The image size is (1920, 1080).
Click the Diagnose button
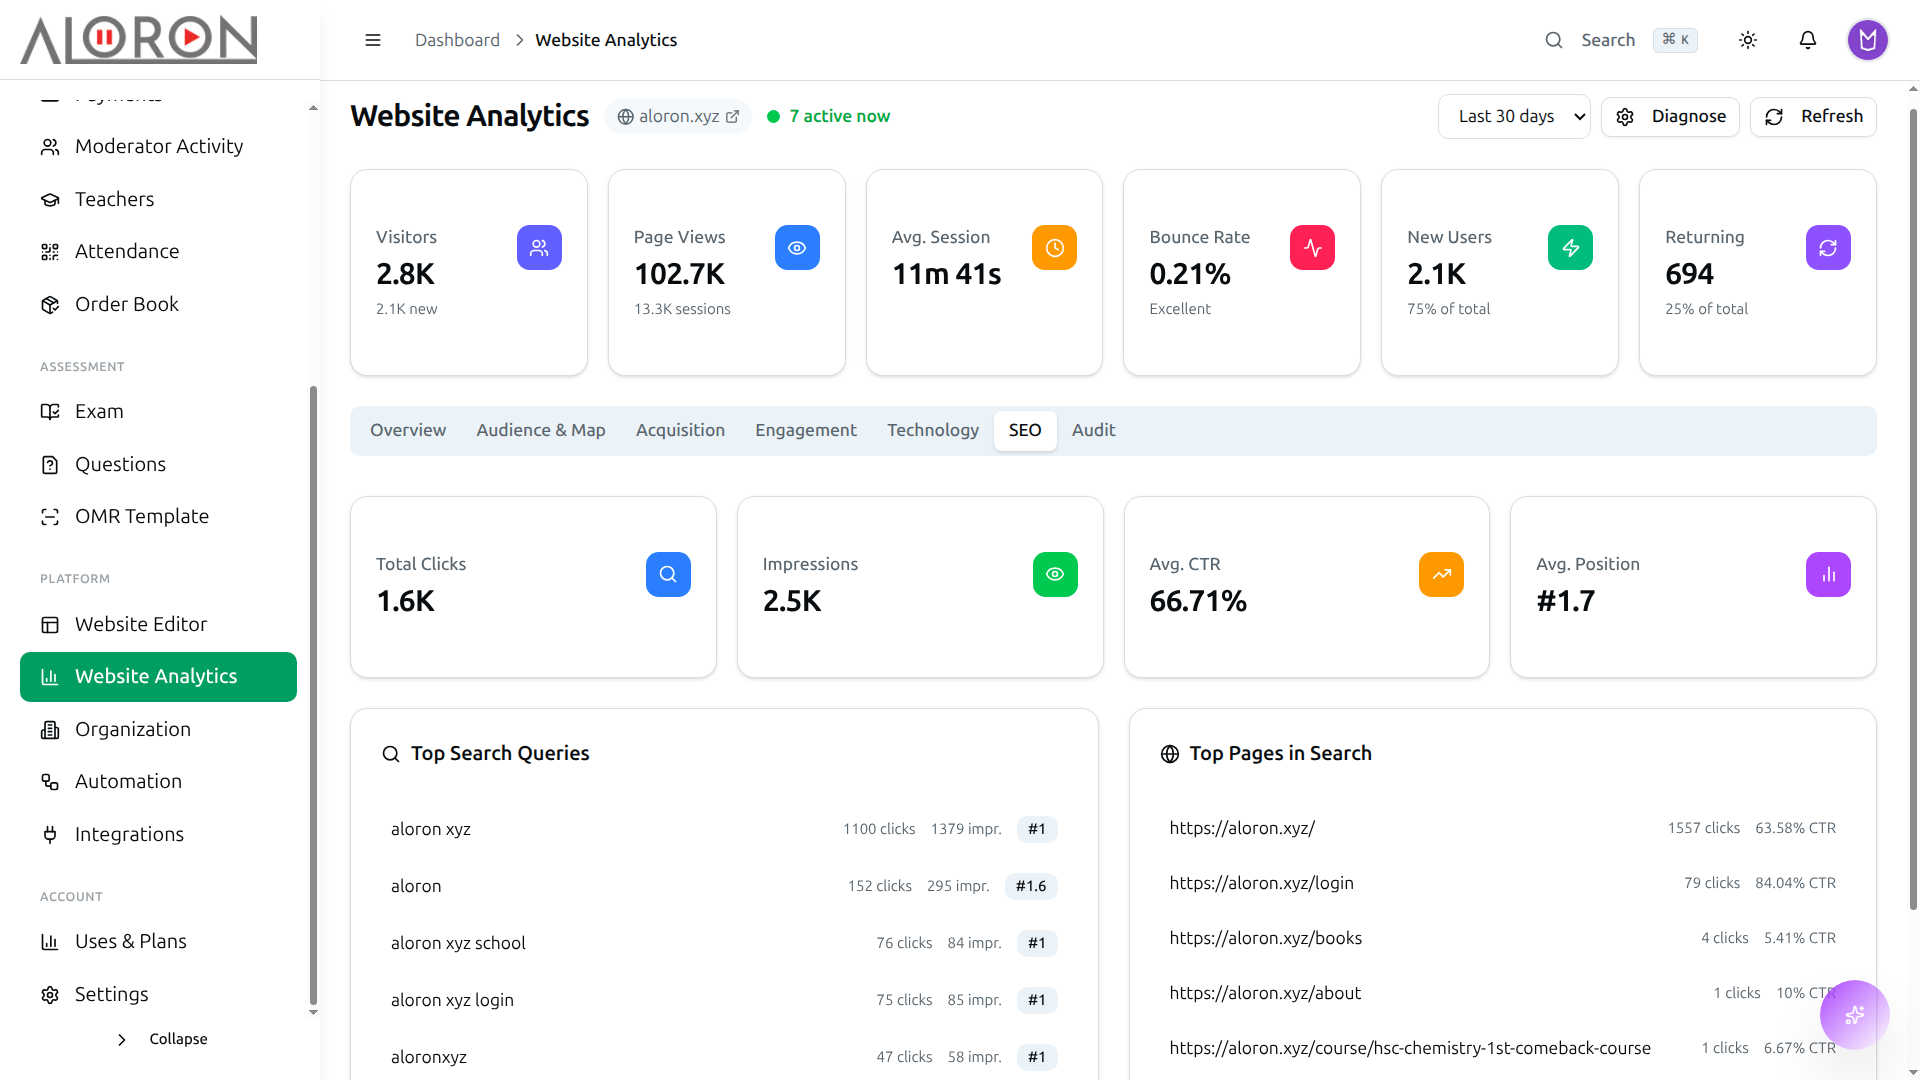(x=1670, y=116)
